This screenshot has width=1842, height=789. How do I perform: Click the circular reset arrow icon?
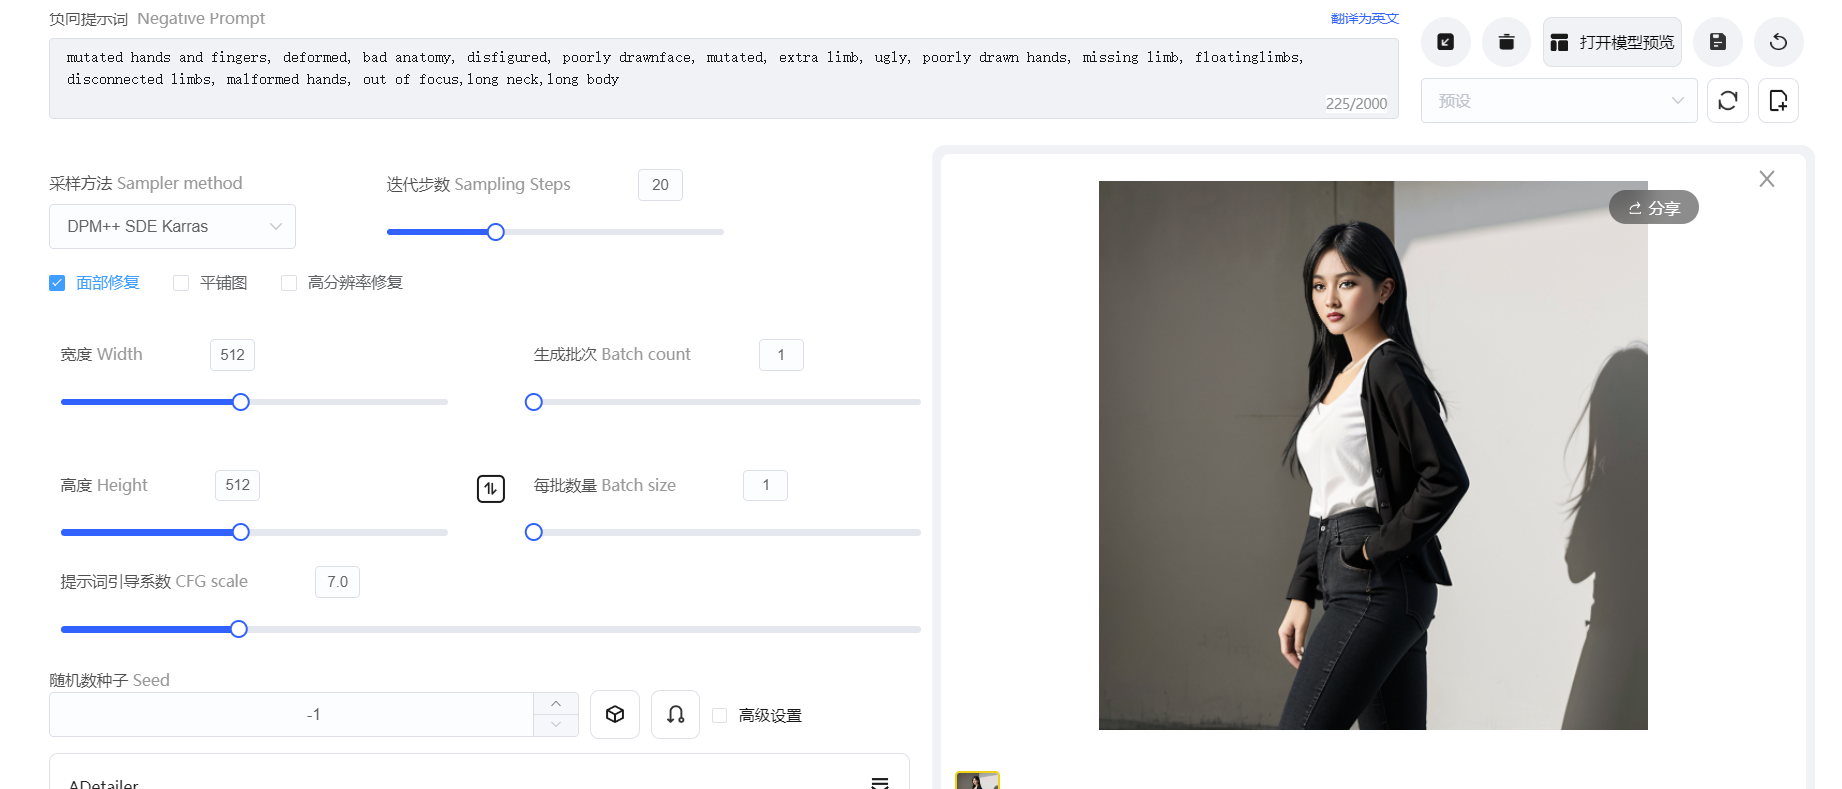(x=1778, y=42)
